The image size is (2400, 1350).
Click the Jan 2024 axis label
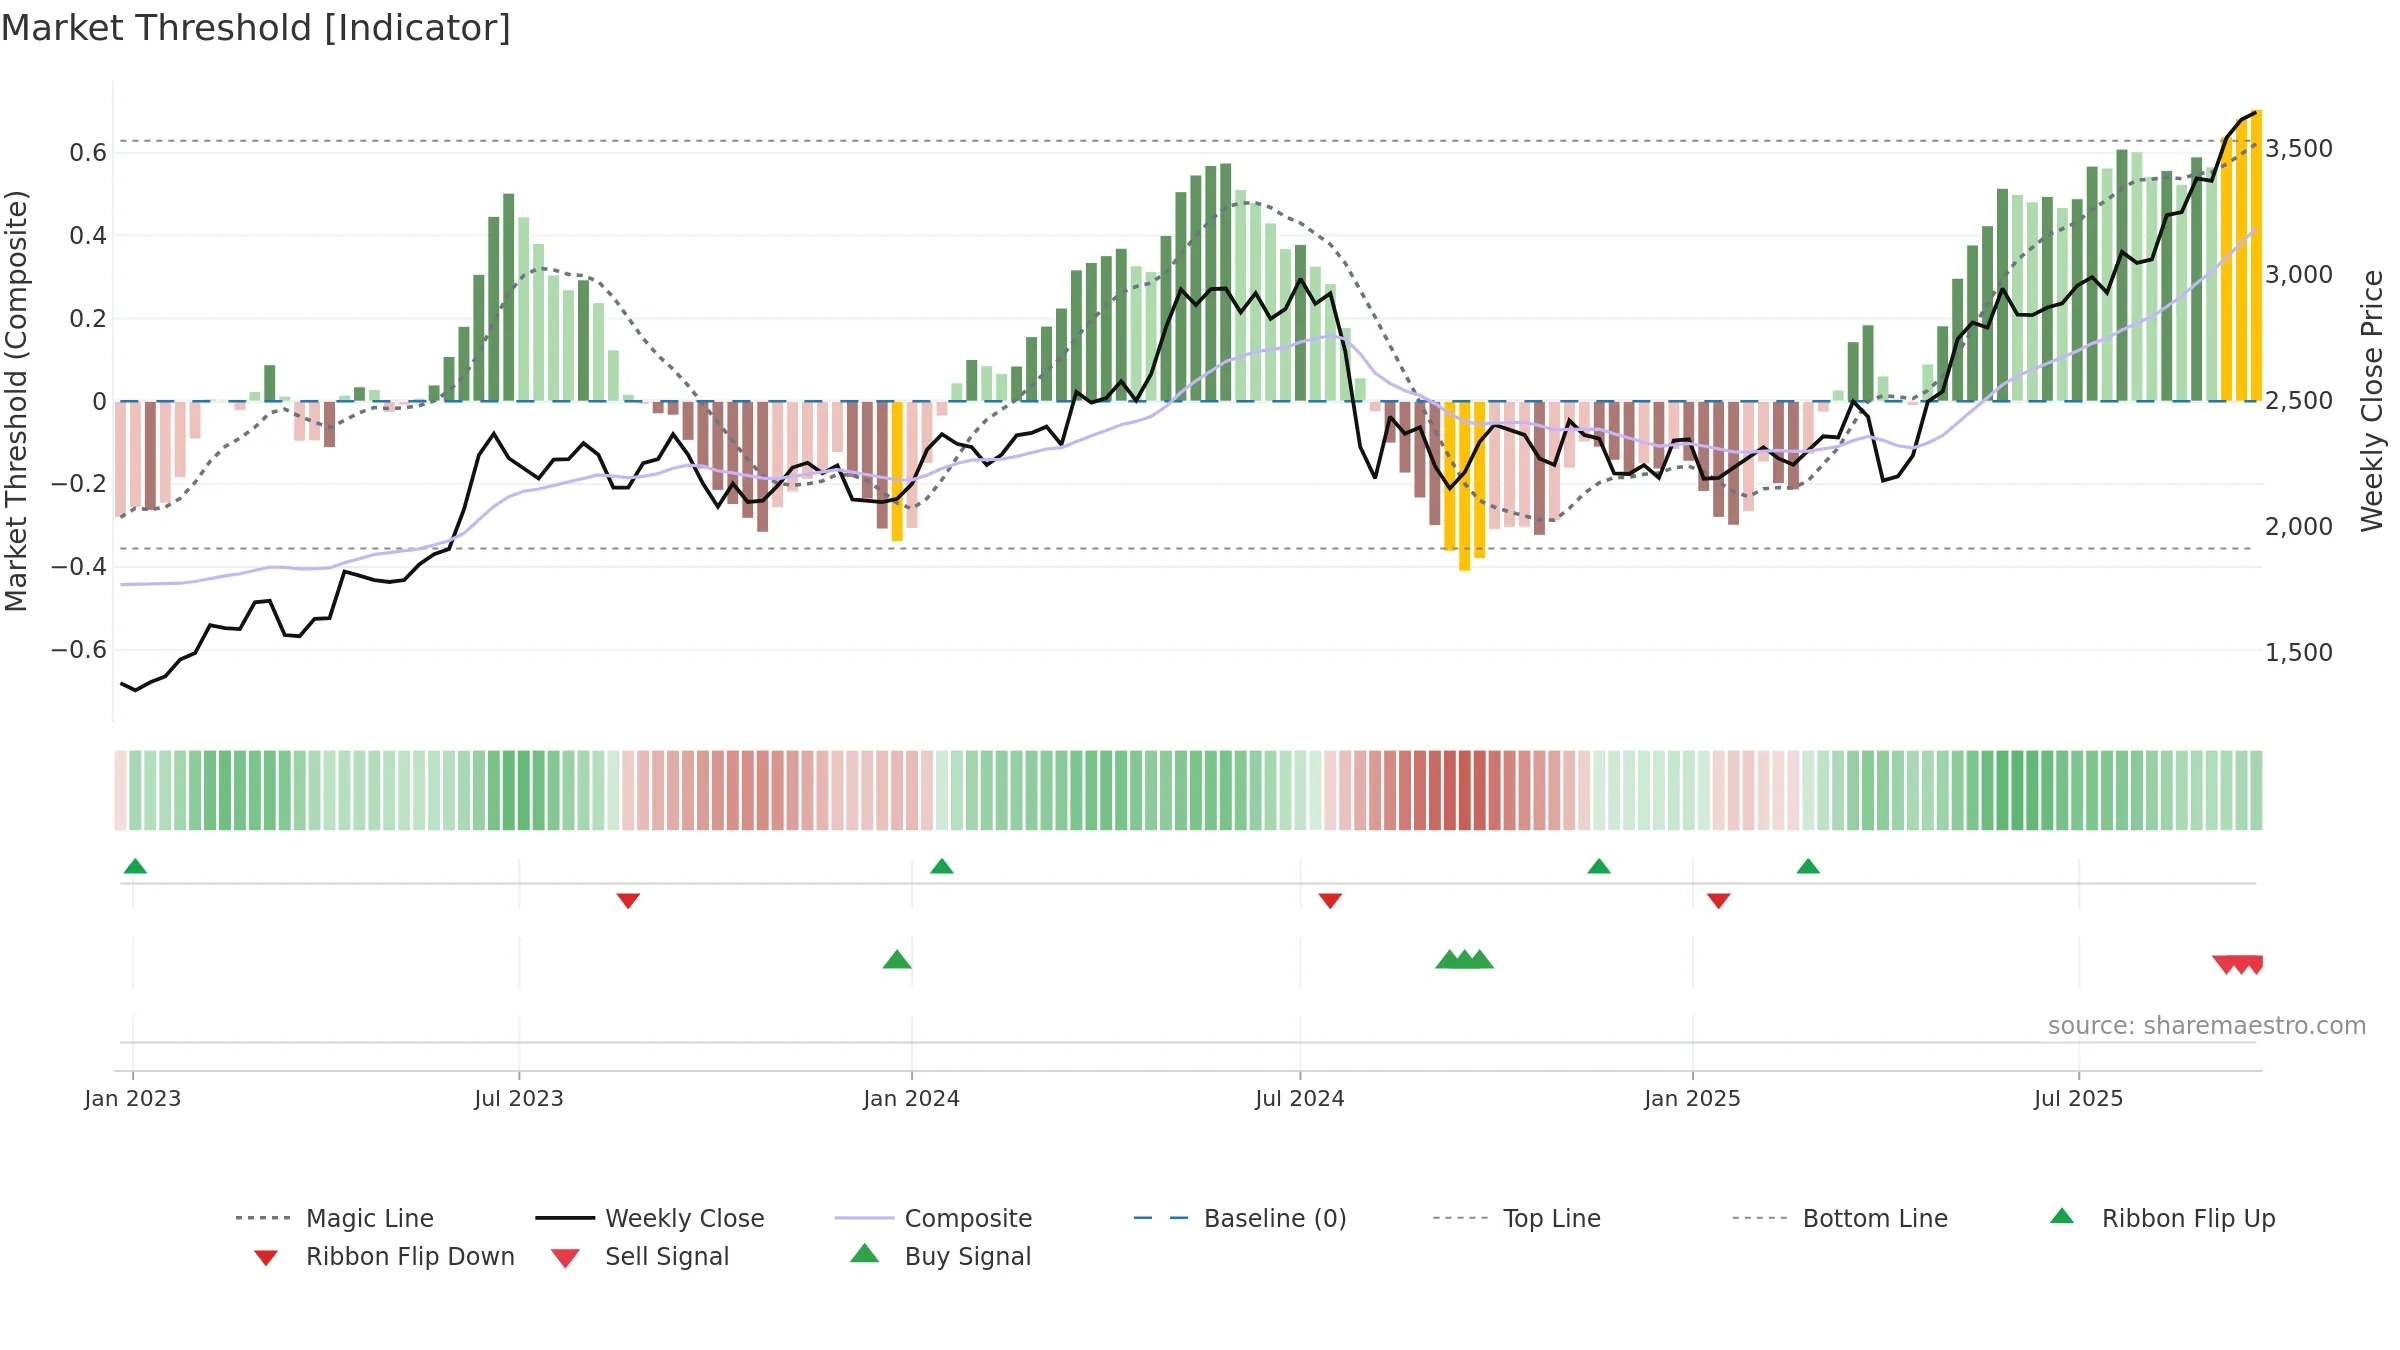[912, 1098]
